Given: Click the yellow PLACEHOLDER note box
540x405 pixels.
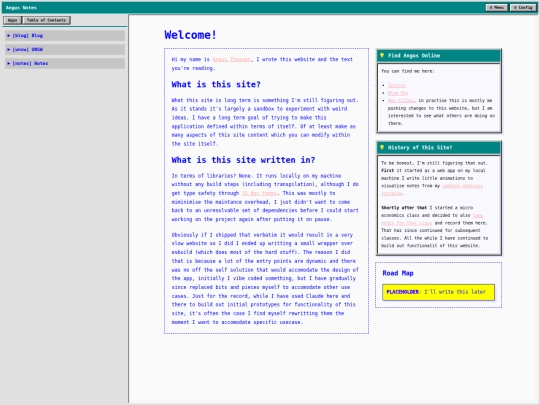Looking at the screenshot, I should (438, 292).
